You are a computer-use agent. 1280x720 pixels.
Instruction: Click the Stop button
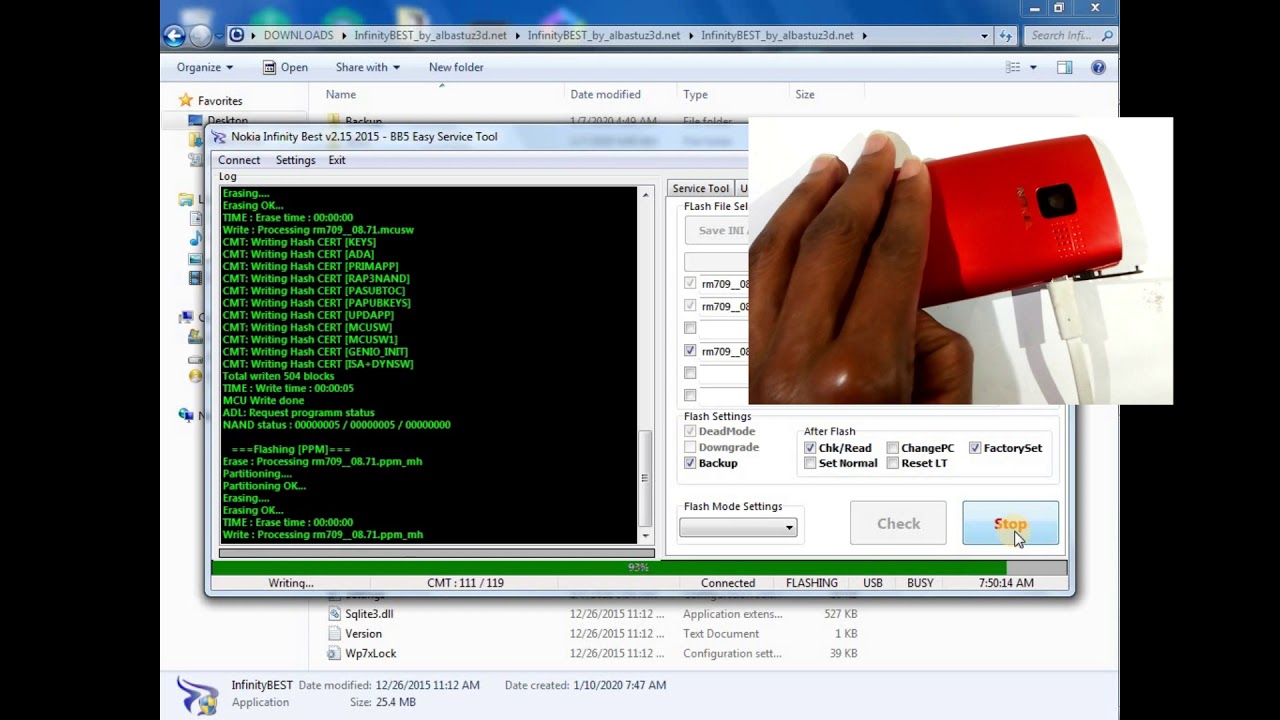[1010, 524]
